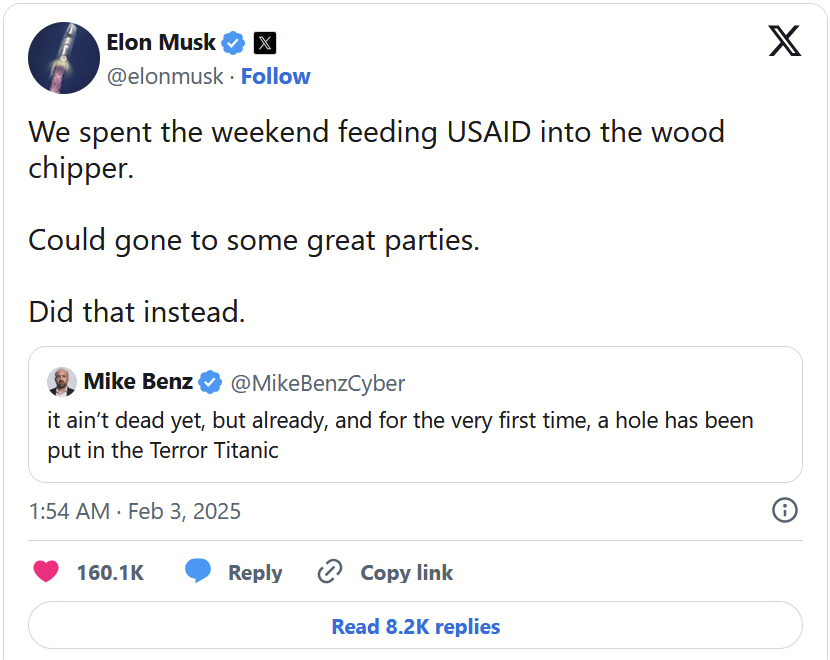Viewport: 830px width, 660px height.
Task: Open the quoted Terror Titanic tweet text
Action: tap(400, 435)
